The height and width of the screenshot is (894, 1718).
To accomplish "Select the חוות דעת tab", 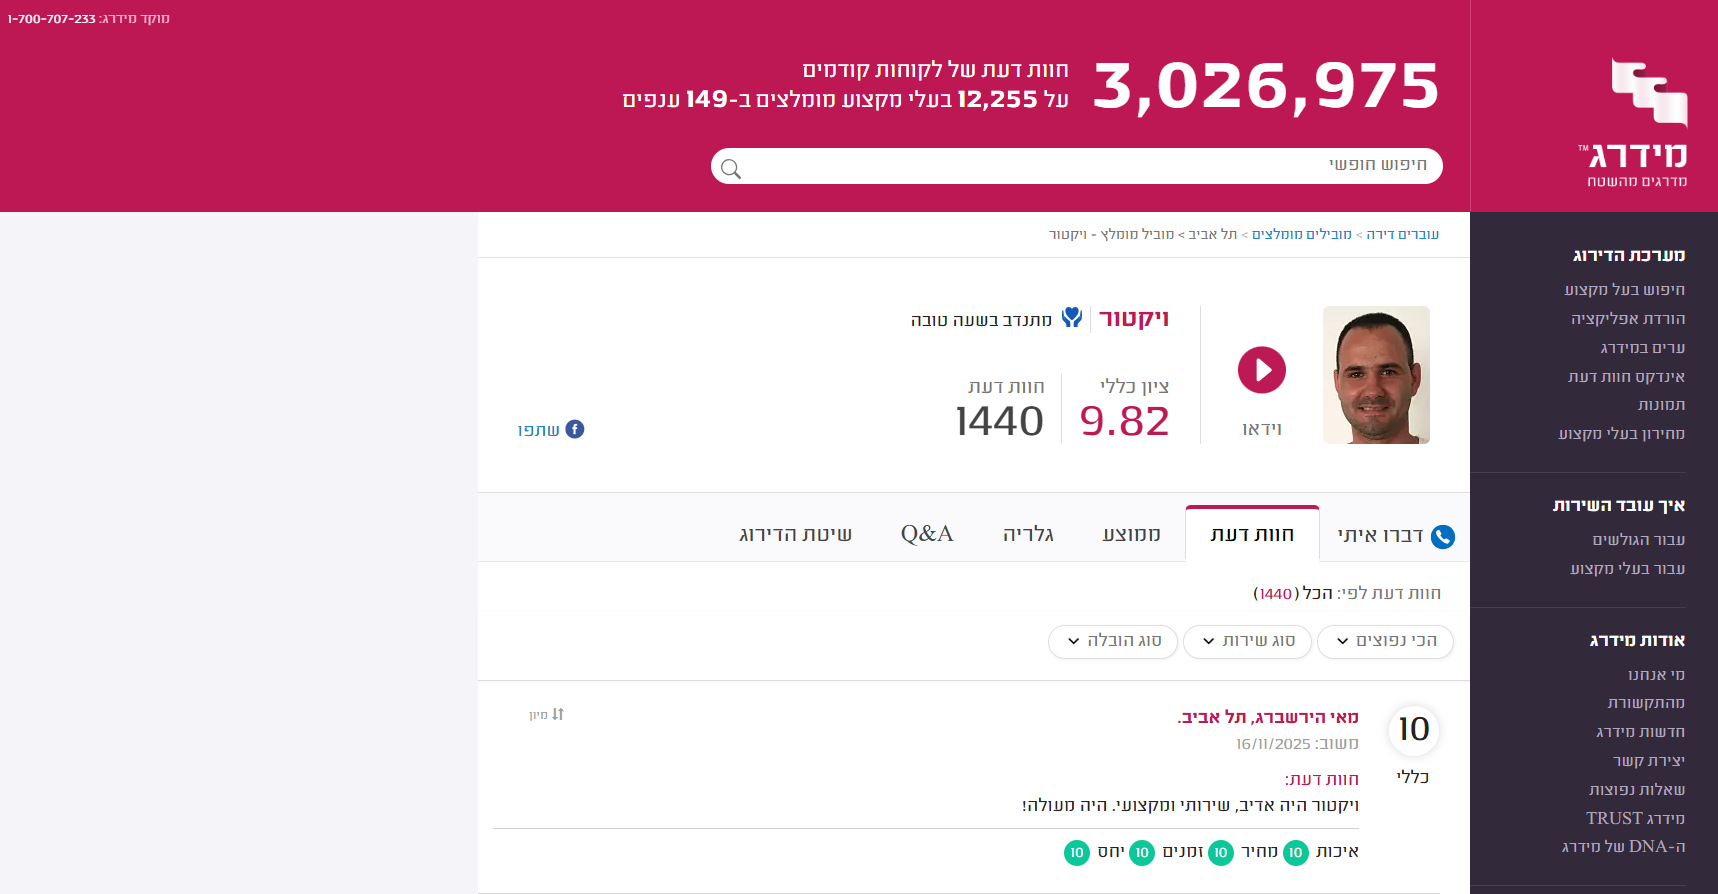I will point(1252,534).
